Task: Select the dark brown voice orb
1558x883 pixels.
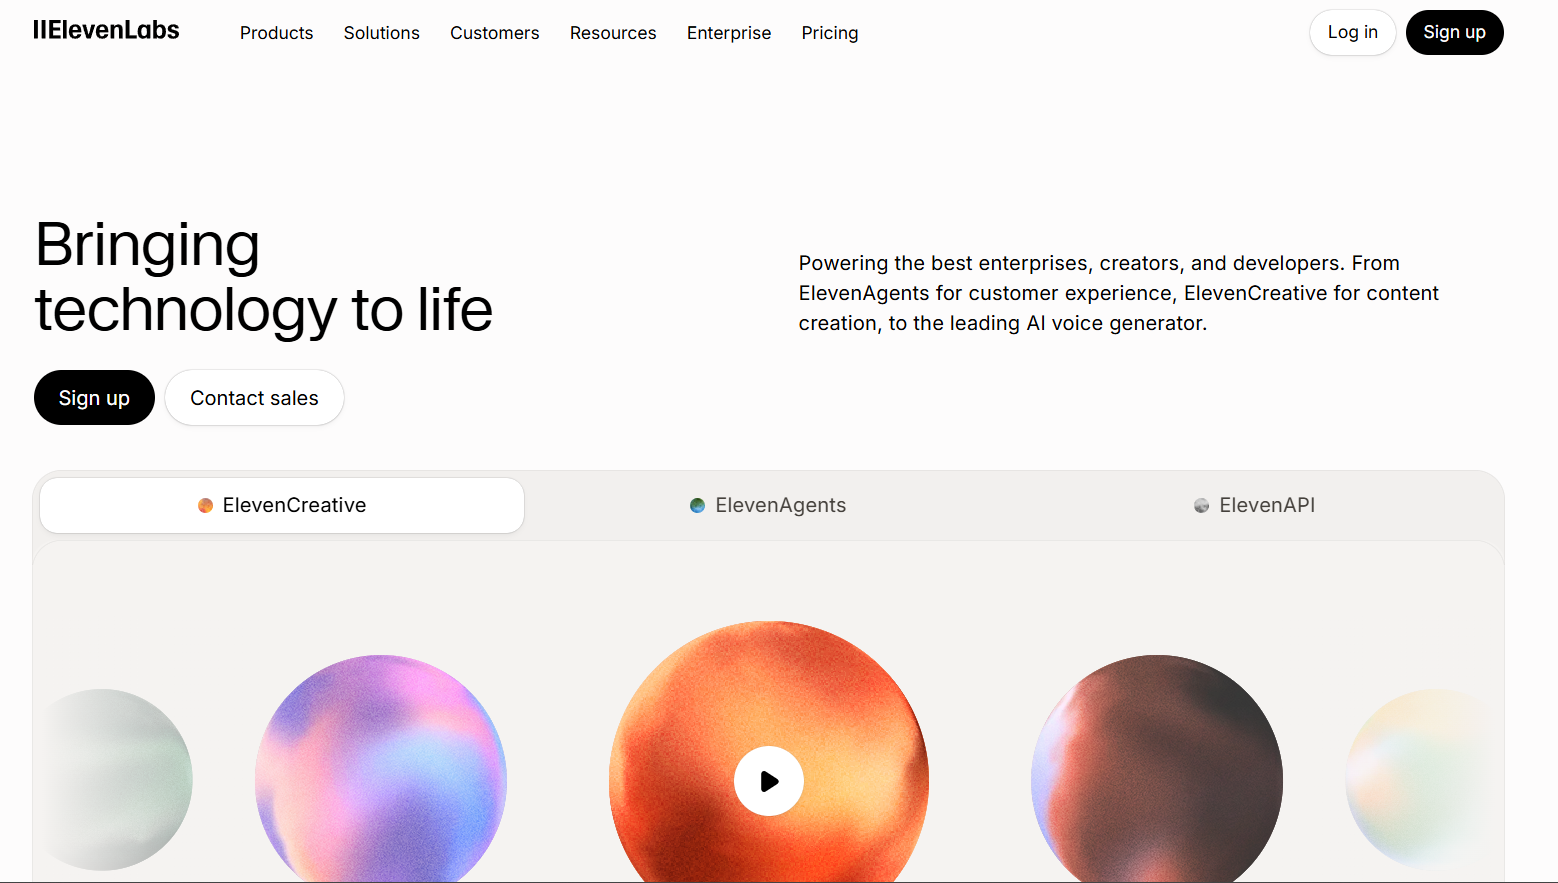Action: click(1157, 769)
